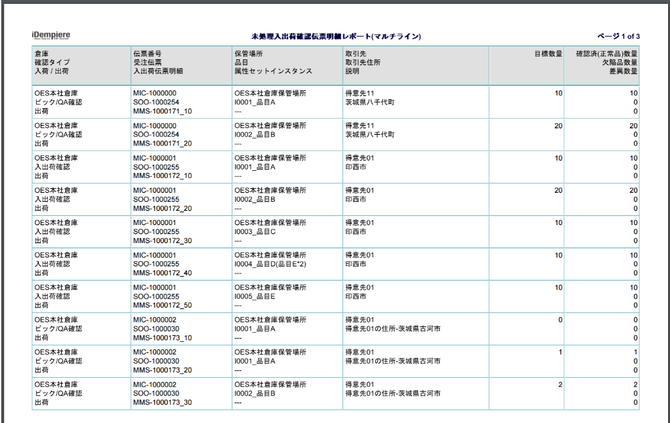Image resolution: width=670 pixels, height=423 pixels.
Task: Click the 伝票番号 header label
Action: [147, 53]
